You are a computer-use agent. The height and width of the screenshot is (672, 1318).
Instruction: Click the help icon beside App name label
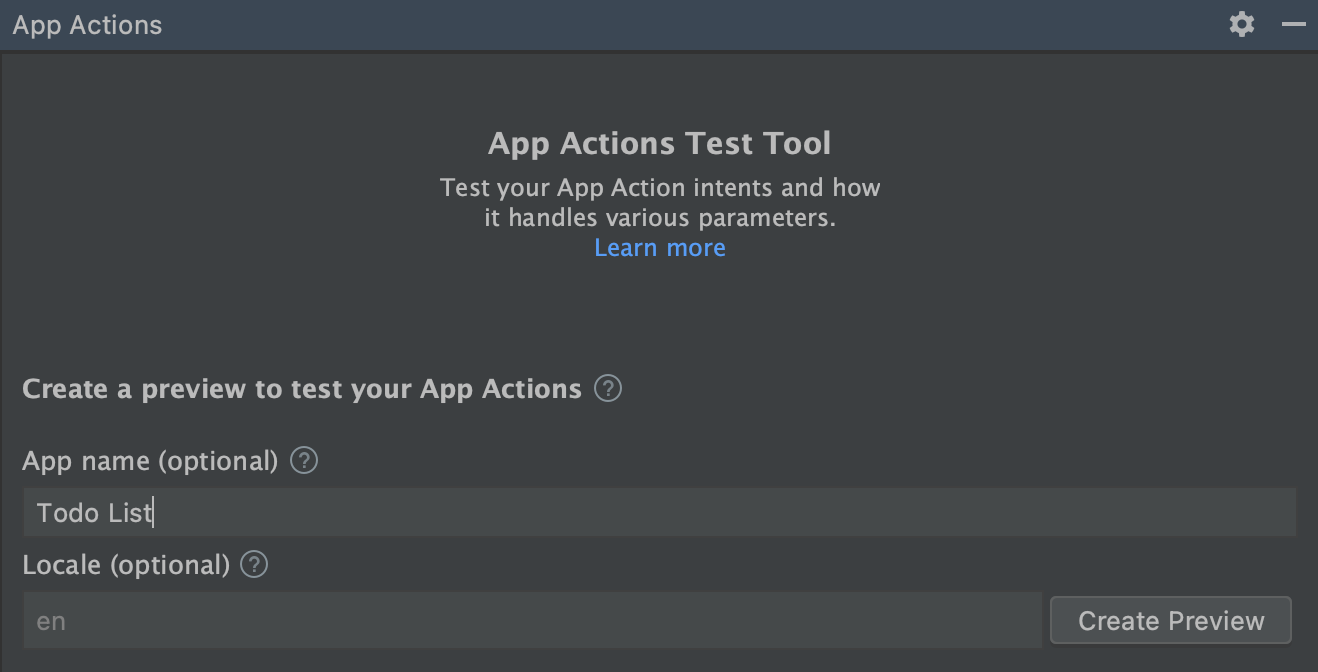(x=302, y=460)
